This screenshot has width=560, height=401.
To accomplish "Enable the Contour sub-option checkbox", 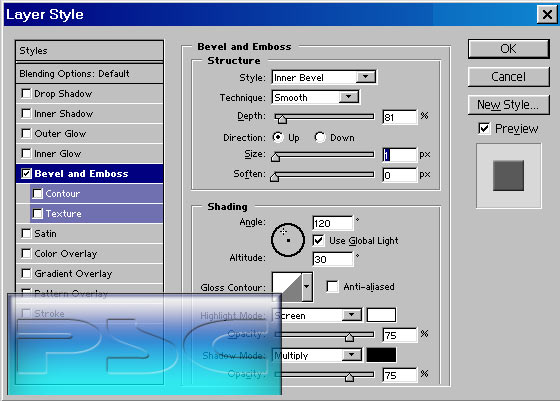I will pyautogui.click(x=38, y=194).
